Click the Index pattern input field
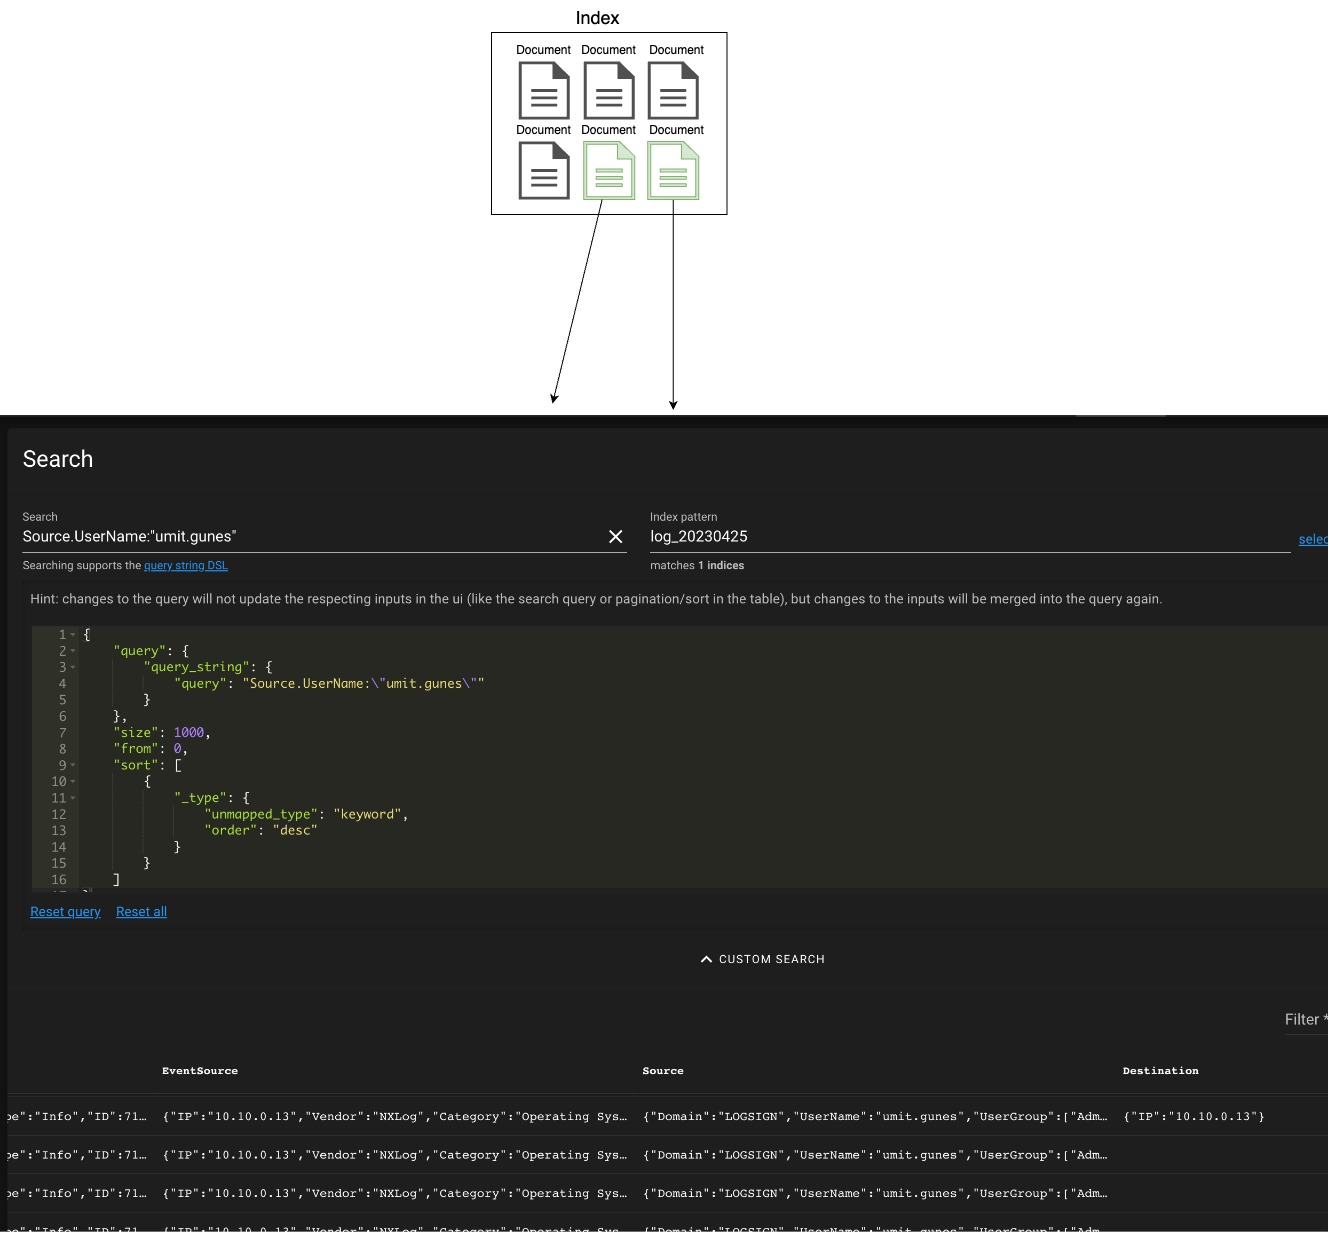Viewport: 1329px width, 1233px height. [970, 537]
